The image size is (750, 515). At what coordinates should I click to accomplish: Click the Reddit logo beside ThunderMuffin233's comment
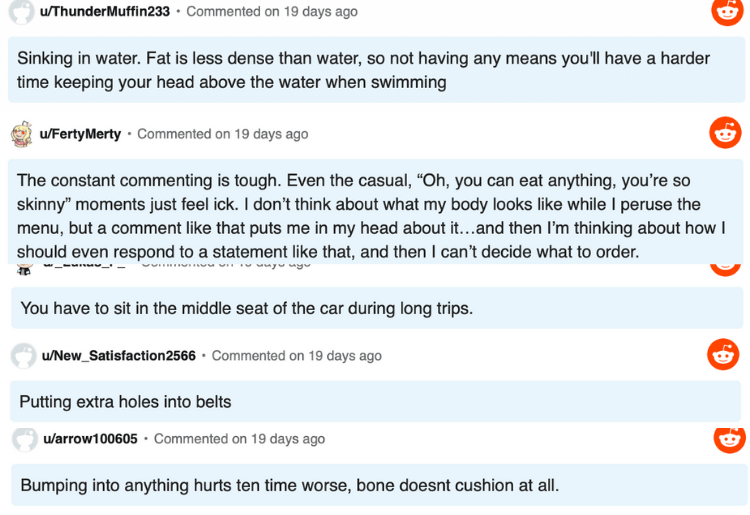pyautogui.click(x=727, y=11)
